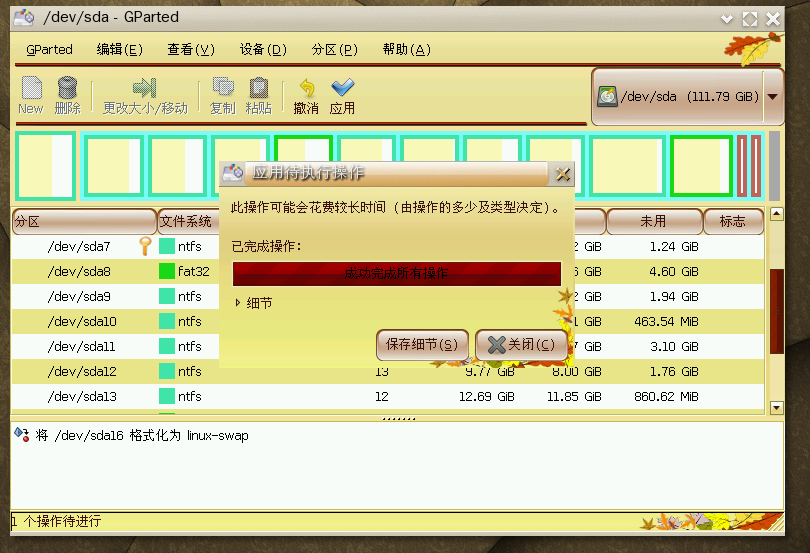Click partition list scrollbar up arrow

coord(776,214)
